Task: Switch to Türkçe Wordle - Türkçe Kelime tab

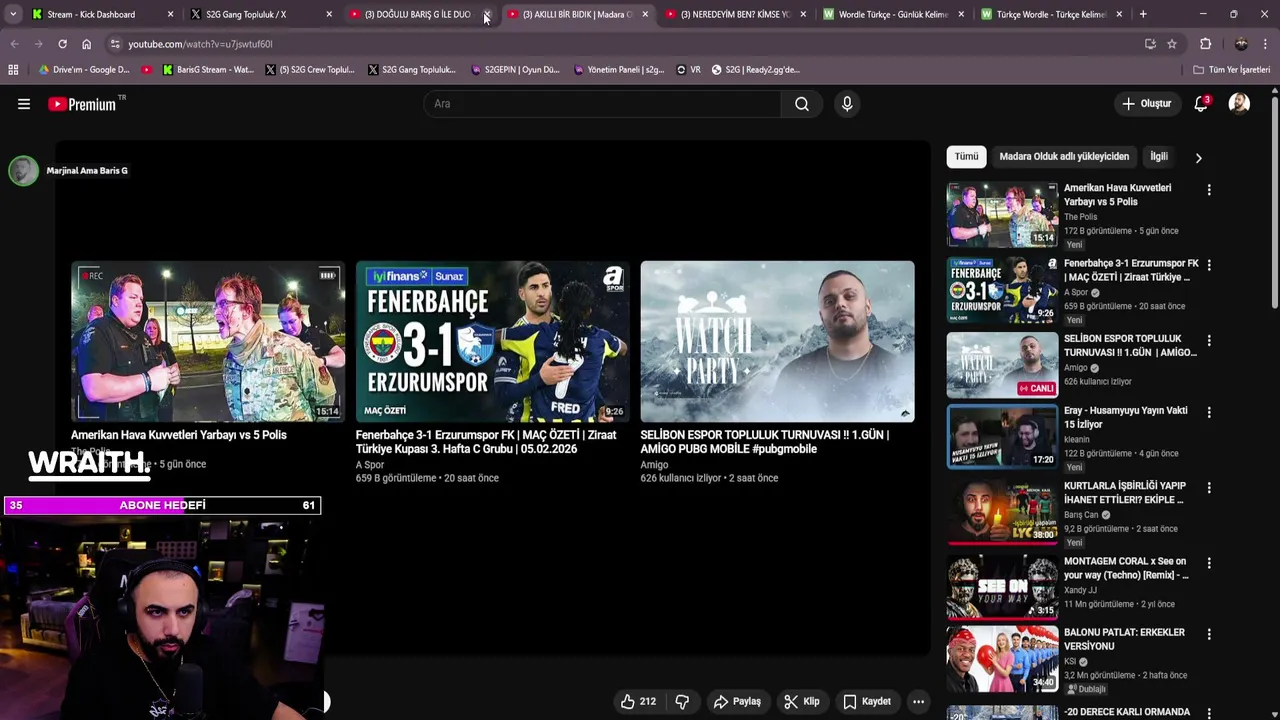Action: [x=1052, y=14]
